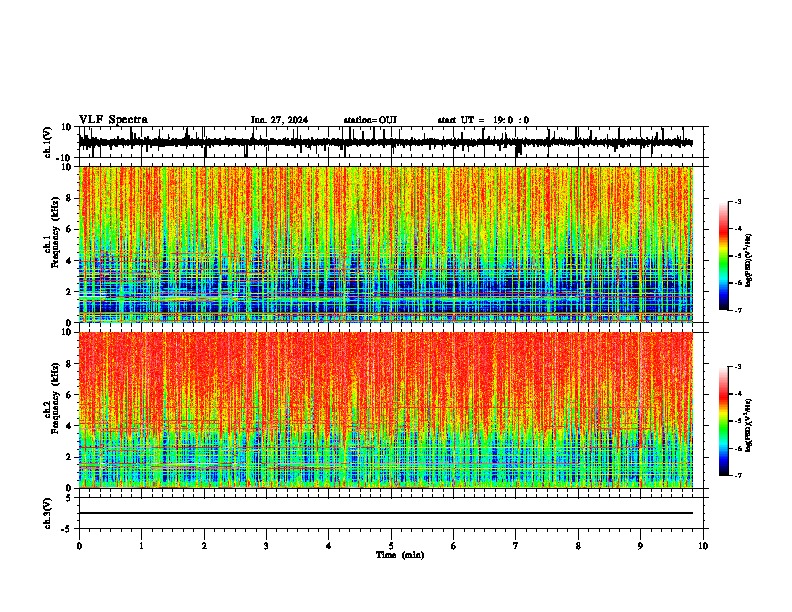
Task: Click the ch.2 spectrogram color bar
Action: tap(724, 421)
